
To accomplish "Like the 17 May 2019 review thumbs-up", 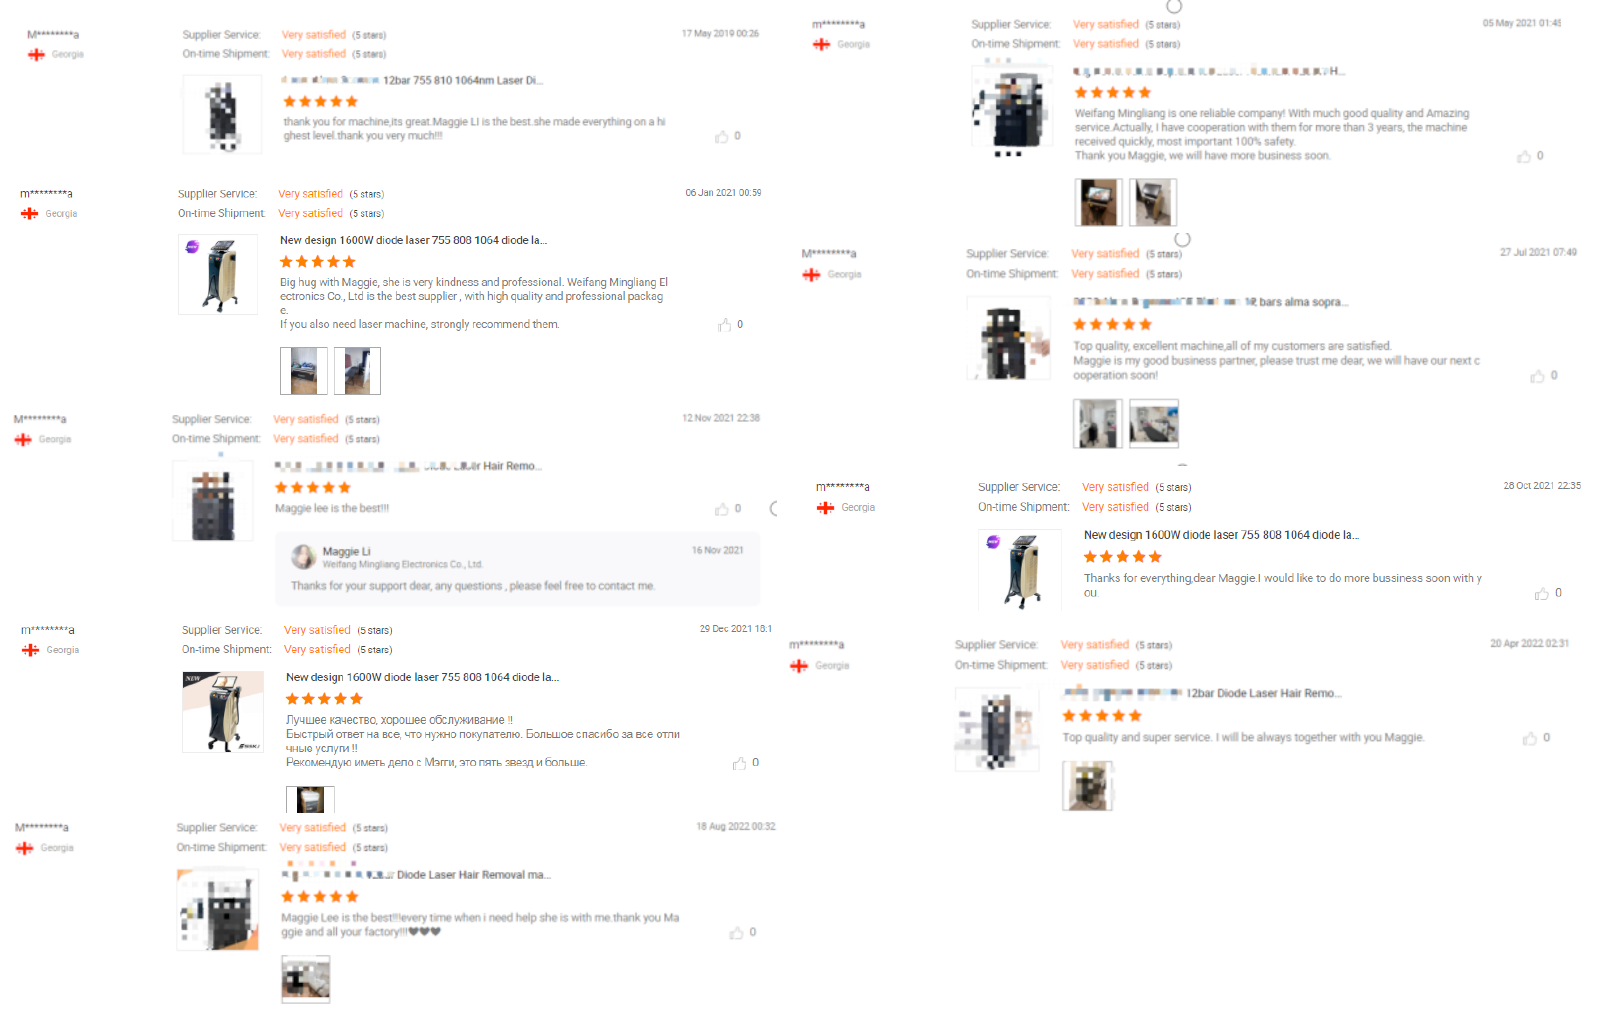I will tap(721, 137).
